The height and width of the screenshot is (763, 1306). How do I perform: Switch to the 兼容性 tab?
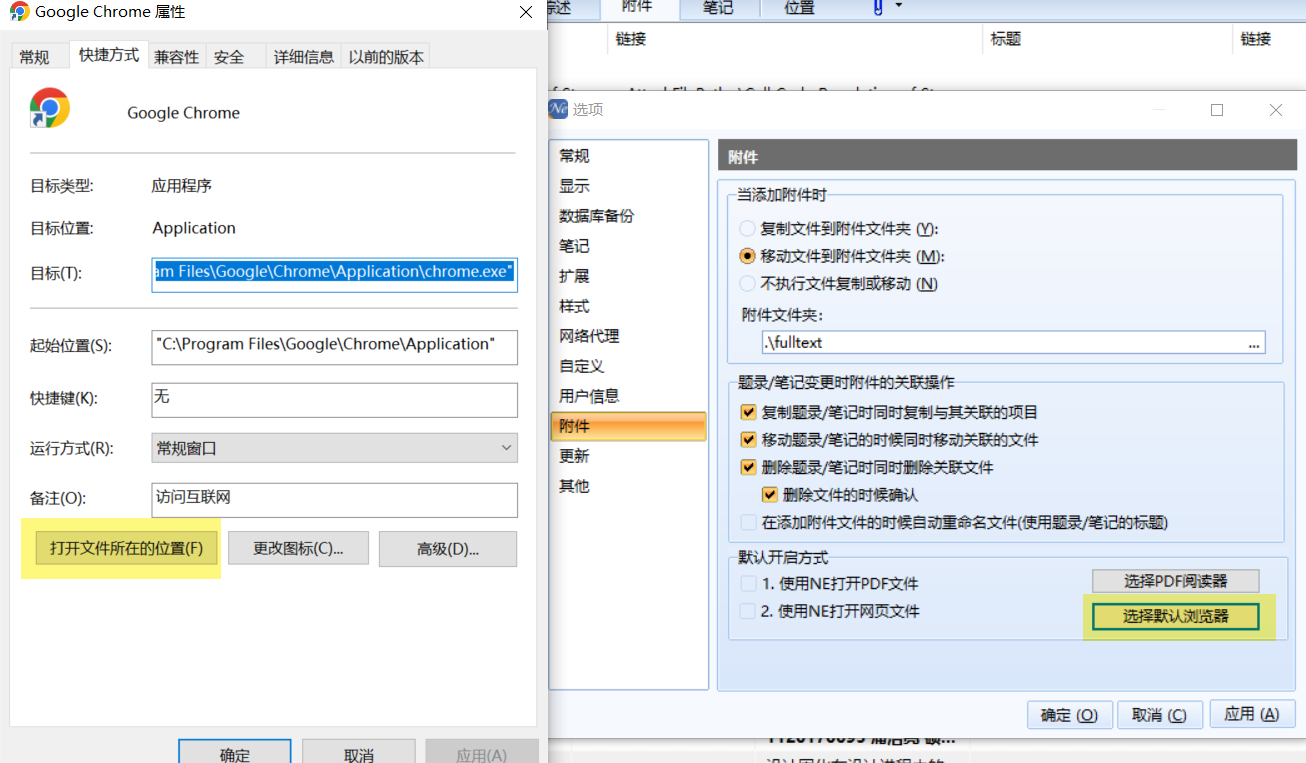[176, 57]
